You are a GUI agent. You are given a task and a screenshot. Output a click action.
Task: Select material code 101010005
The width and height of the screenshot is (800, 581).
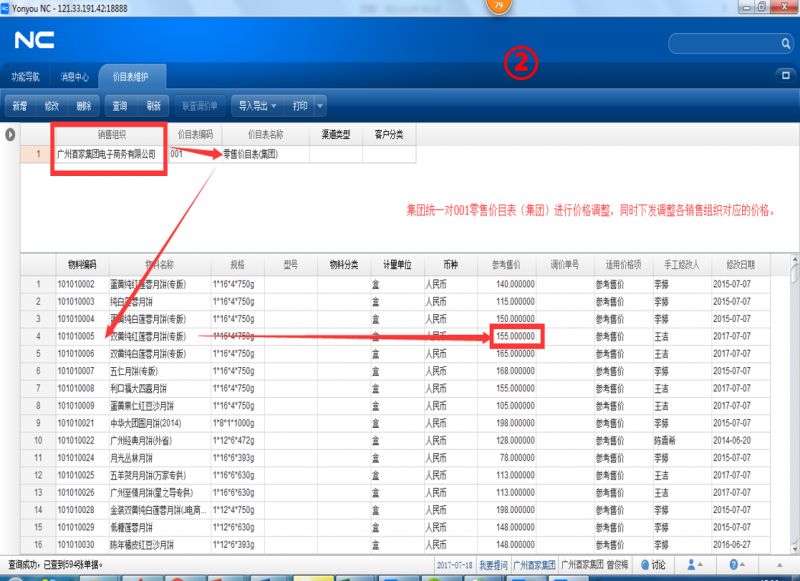[82, 336]
